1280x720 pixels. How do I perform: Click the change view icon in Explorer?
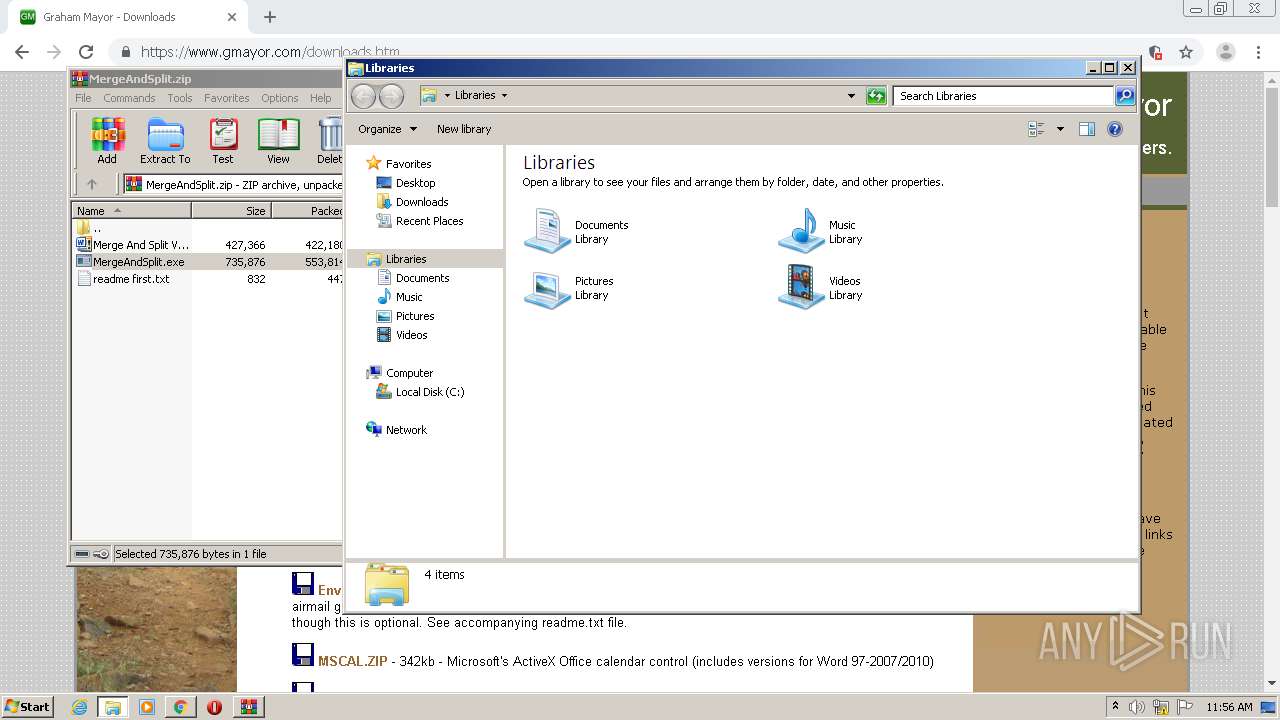tap(1036, 129)
